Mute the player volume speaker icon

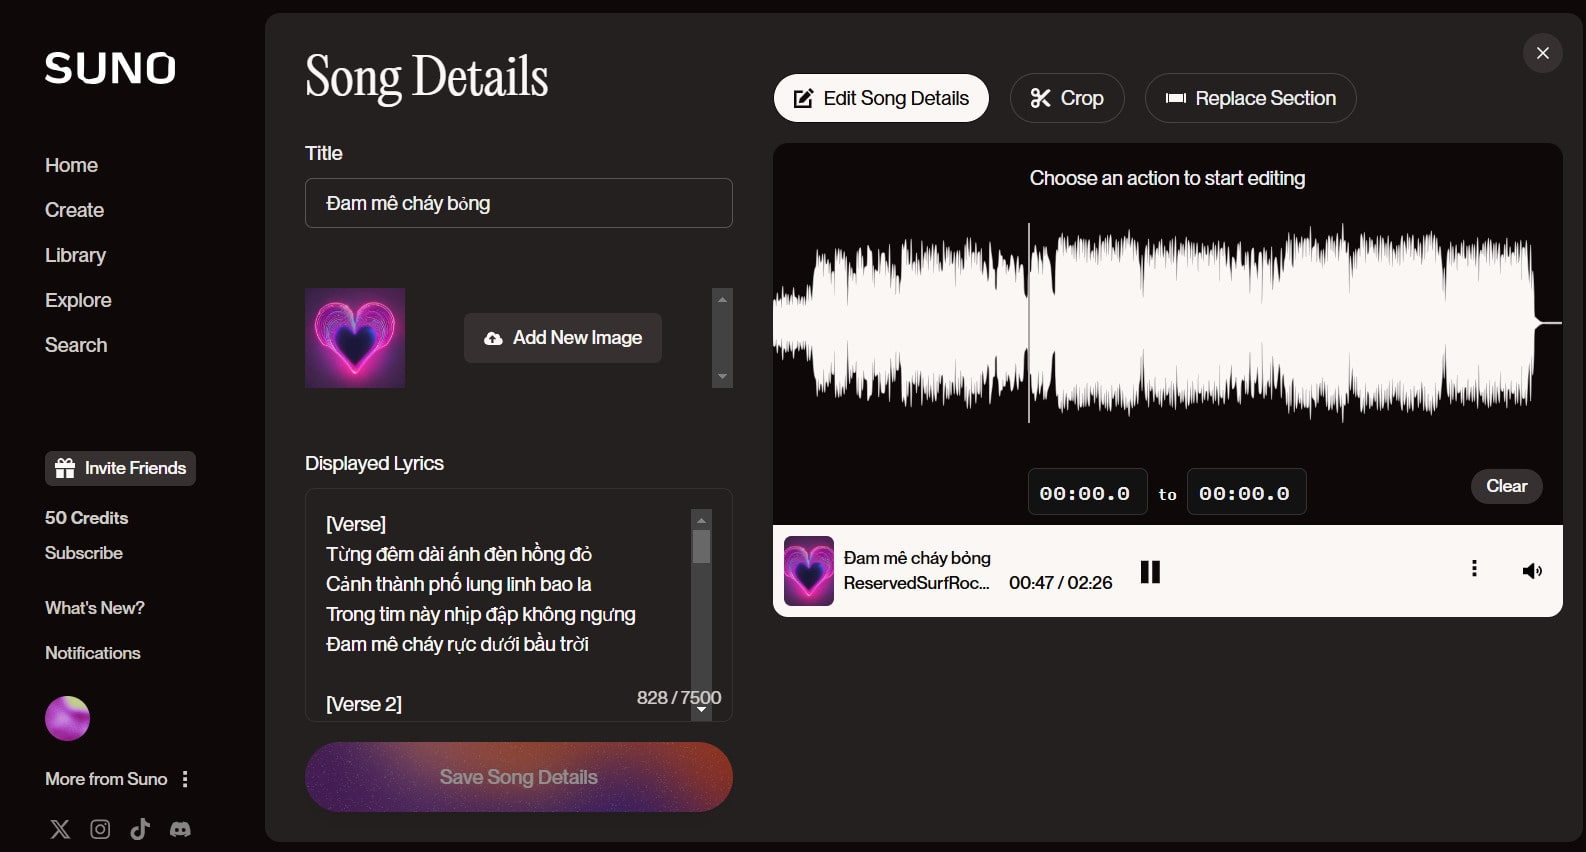click(1531, 571)
